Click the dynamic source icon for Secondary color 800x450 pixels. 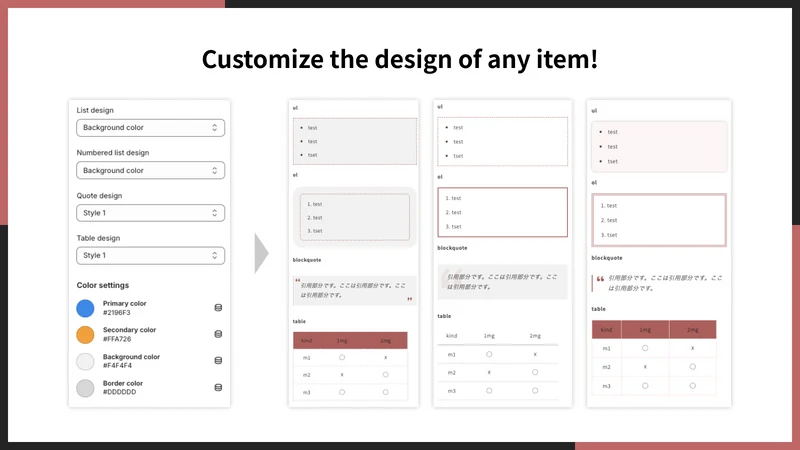pos(218,334)
